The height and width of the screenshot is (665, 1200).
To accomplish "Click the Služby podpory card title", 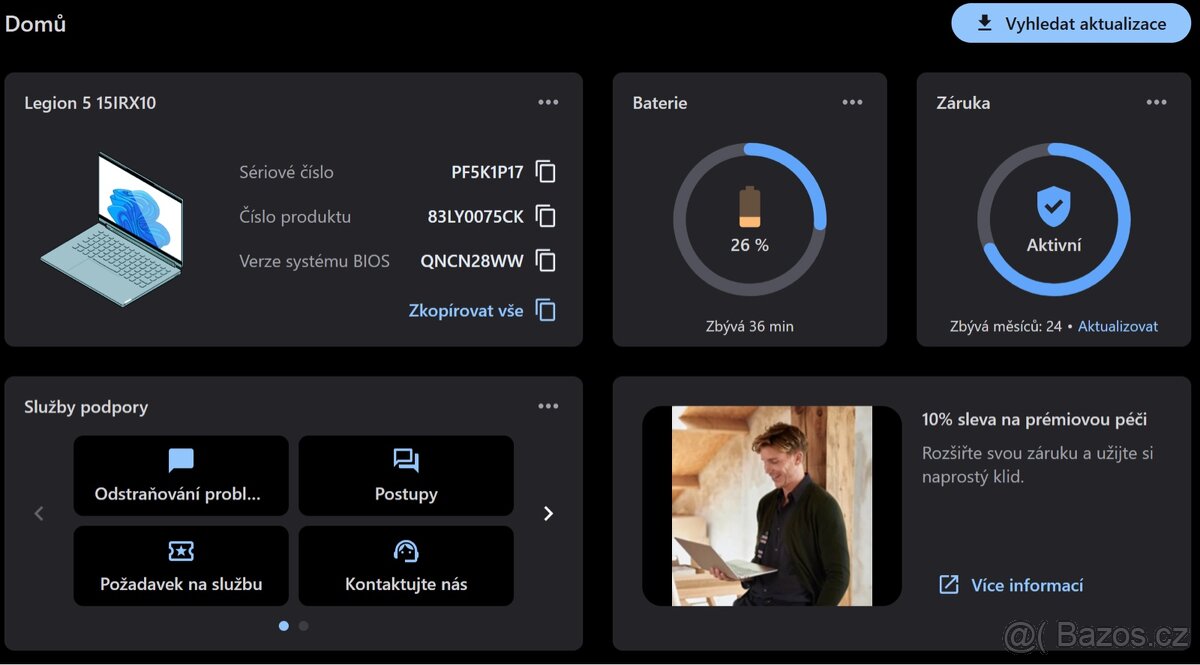I will point(86,407).
